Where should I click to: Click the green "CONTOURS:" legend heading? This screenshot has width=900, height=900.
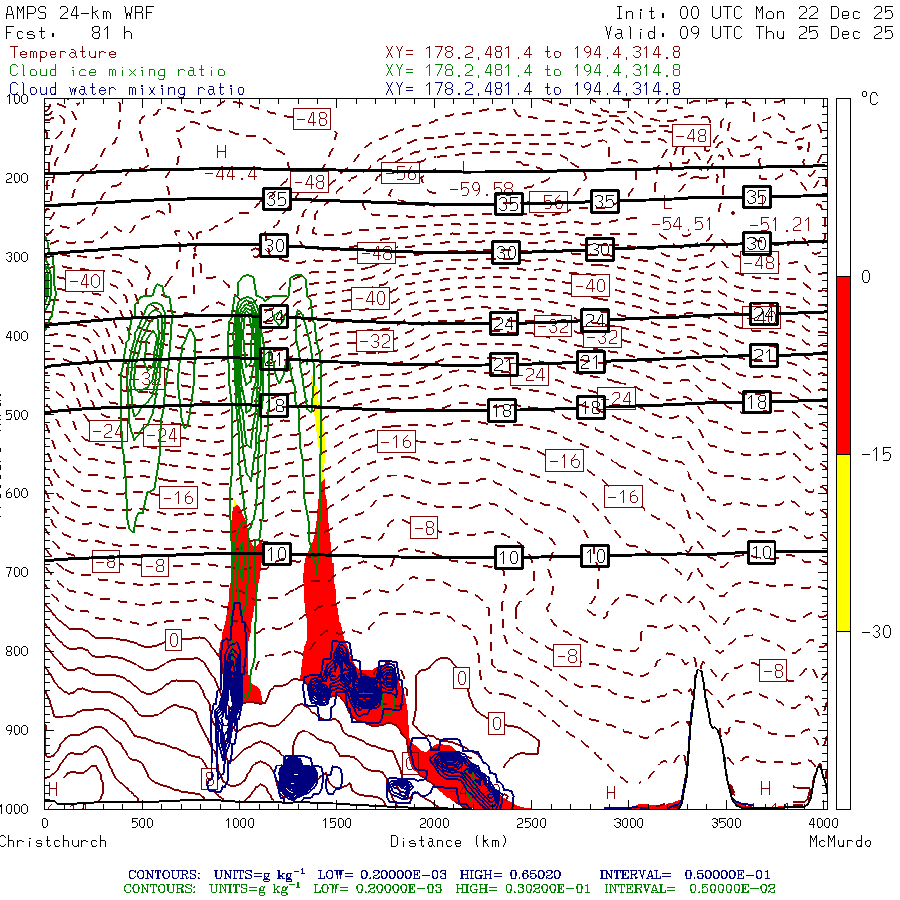coord(160,889)
